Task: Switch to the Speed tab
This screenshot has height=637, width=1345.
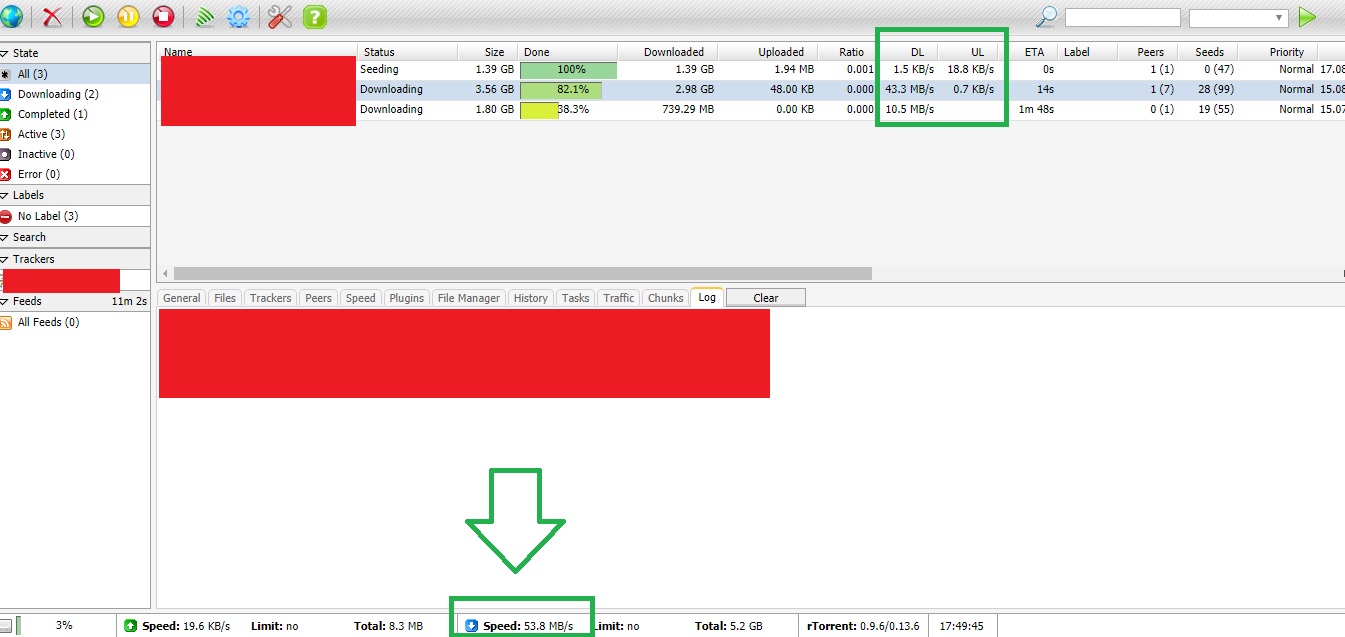Action: pos(360,298)
